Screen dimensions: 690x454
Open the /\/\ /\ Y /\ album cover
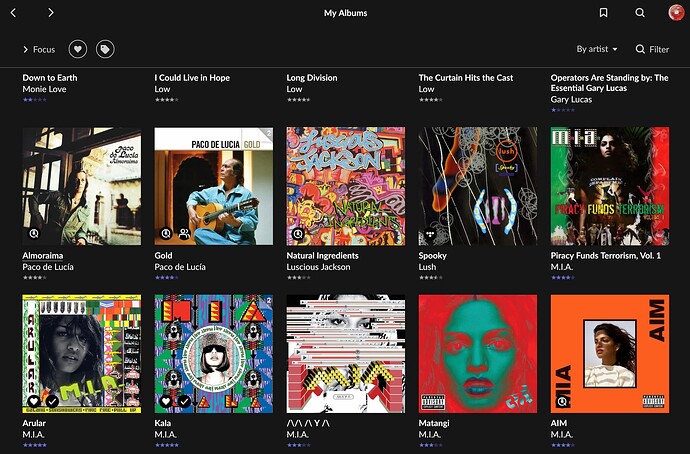pyautogui.click(x=345, y=354)
